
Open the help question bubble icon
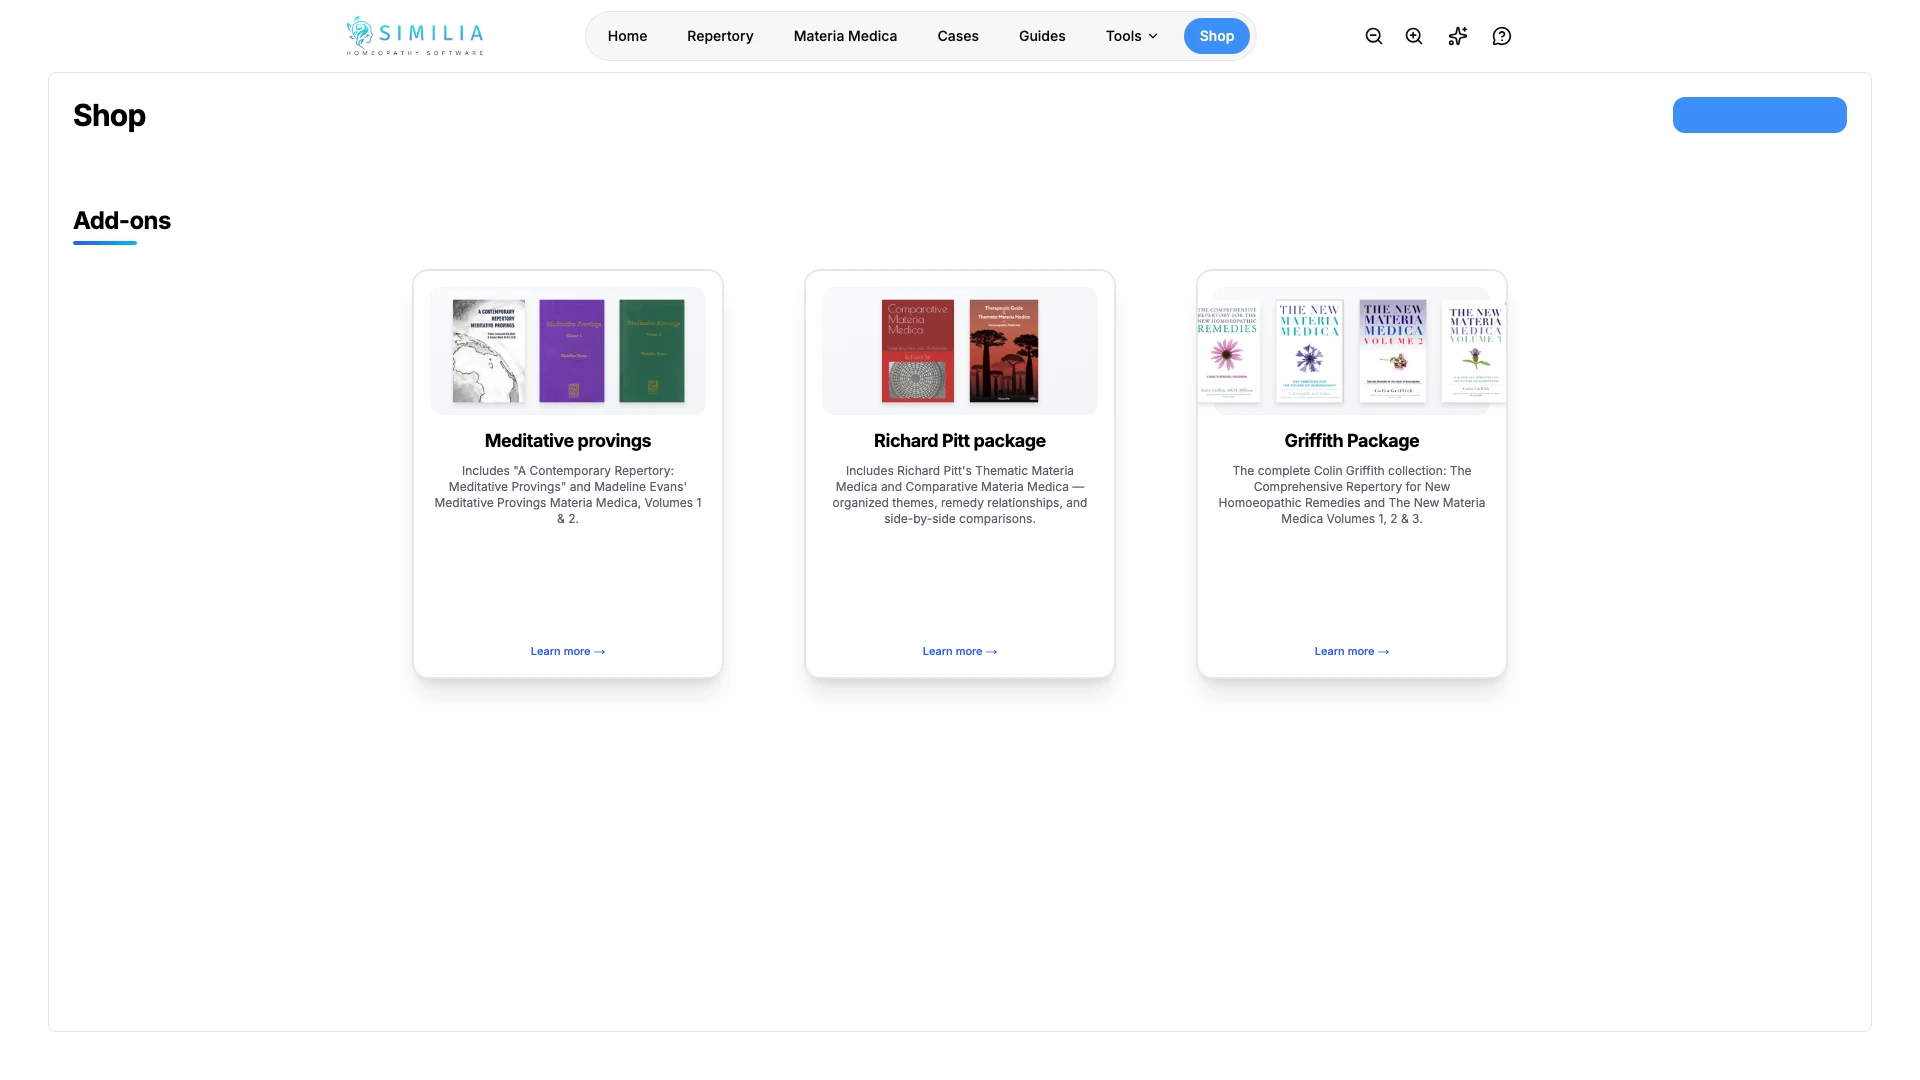coord(1502,36)
